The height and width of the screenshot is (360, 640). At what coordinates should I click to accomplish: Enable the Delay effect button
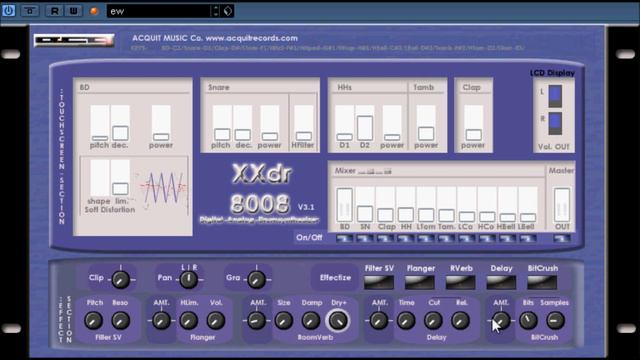[x=501, y=282]
